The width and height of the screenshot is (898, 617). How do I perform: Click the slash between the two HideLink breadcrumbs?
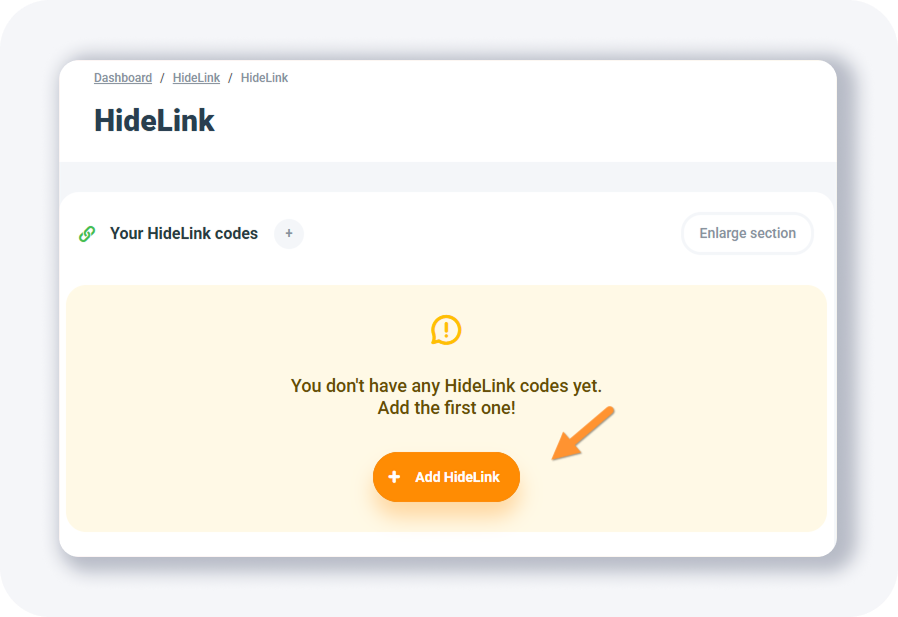(x=230, y=78)
